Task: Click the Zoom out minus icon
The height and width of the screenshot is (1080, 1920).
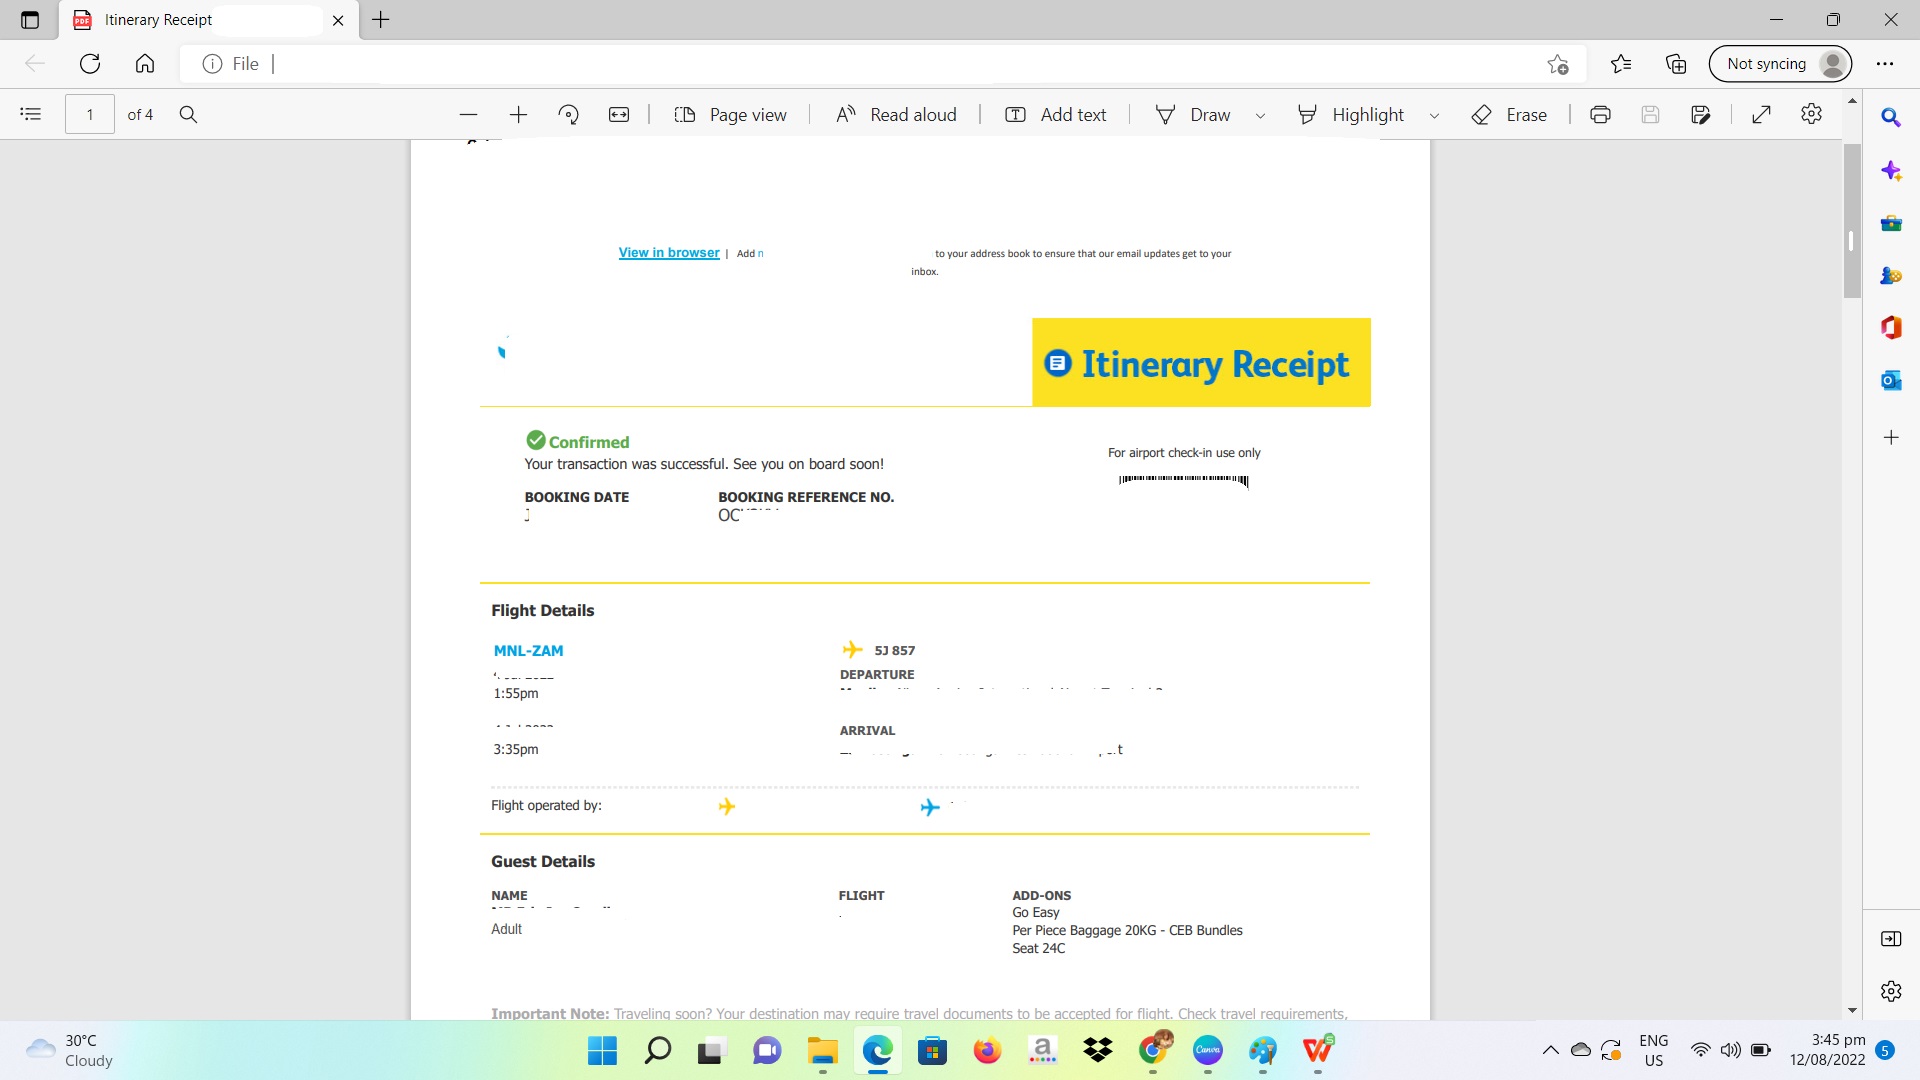Action: [468, 115]
